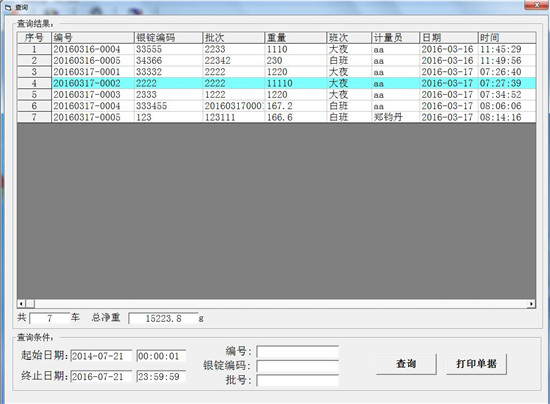Image resolution: width=550 pixels, height=404 pixels.
Task: Click the 终止日期 date field
Action: [x=101, y=377]
